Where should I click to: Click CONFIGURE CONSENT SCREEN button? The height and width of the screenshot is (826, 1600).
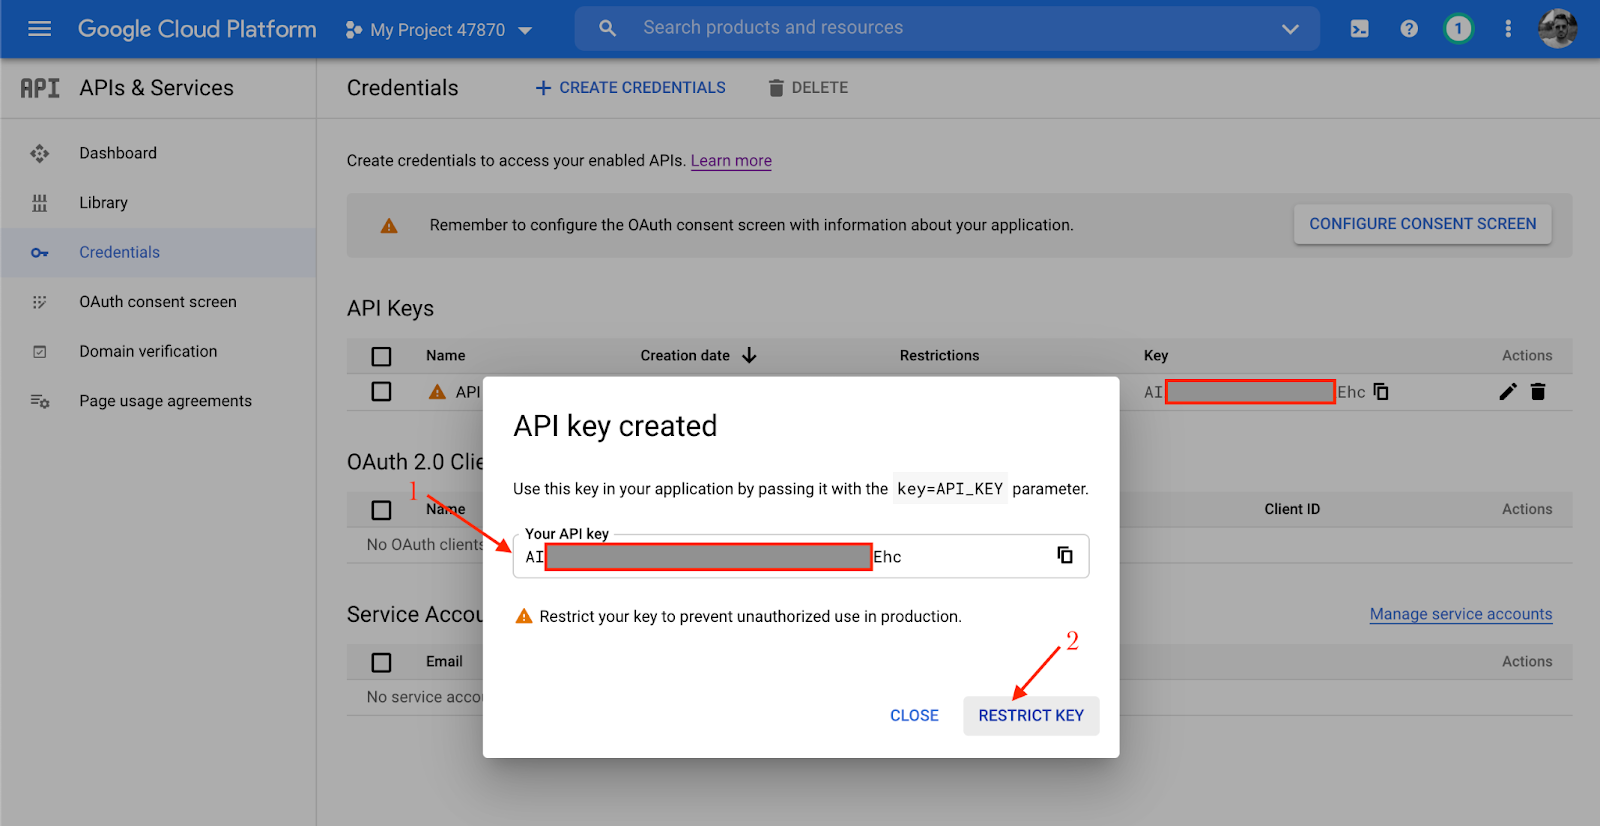(1423, 224)
